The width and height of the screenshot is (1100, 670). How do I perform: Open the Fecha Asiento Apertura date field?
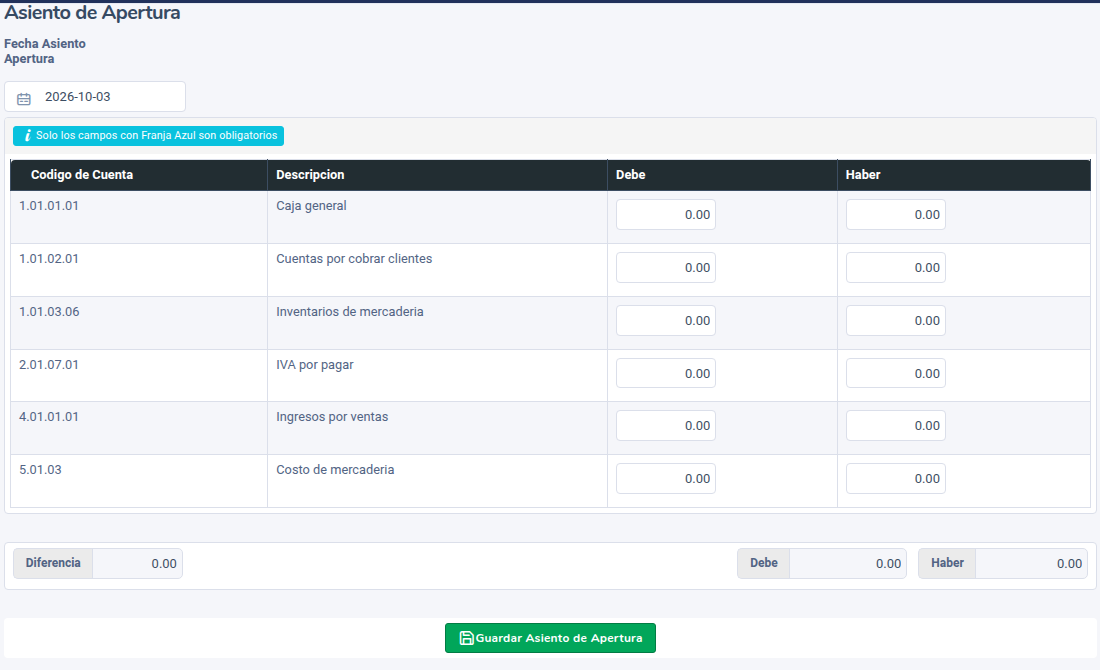(x=95, y=97)
